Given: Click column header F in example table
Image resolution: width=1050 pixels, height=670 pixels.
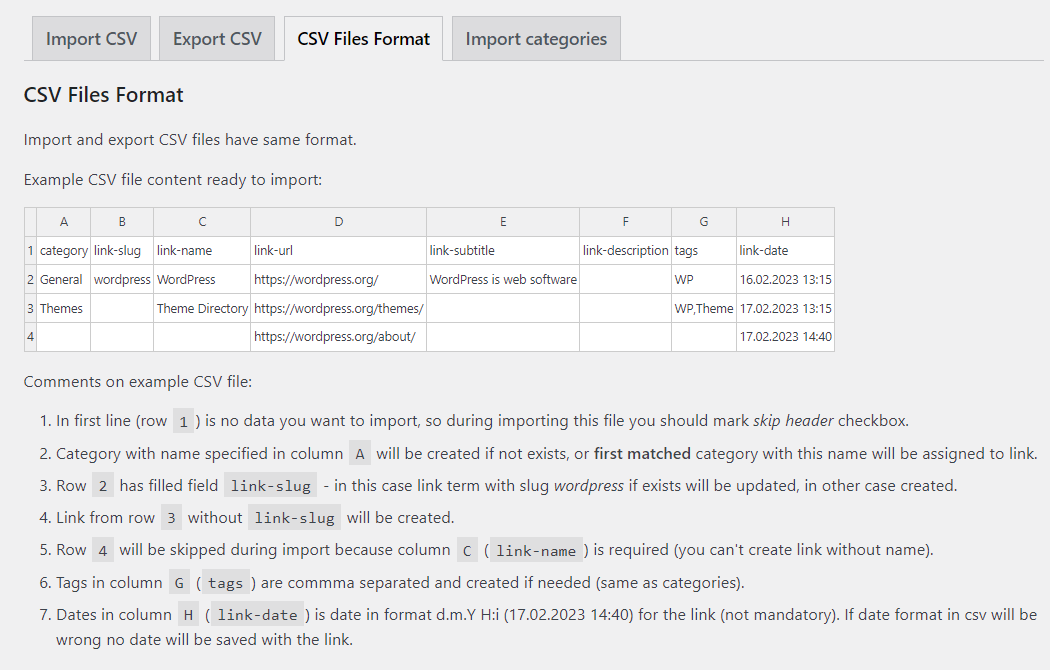Looking at the screenshot, I should pyautogui.click(x=625, y=222).
